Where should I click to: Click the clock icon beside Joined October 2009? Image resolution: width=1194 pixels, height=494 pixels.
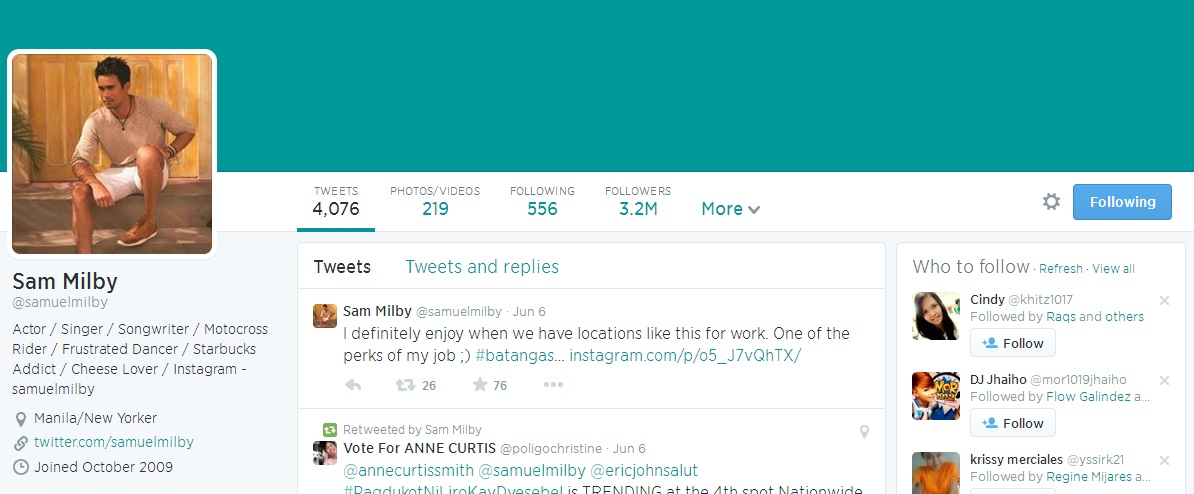point(21,467)
